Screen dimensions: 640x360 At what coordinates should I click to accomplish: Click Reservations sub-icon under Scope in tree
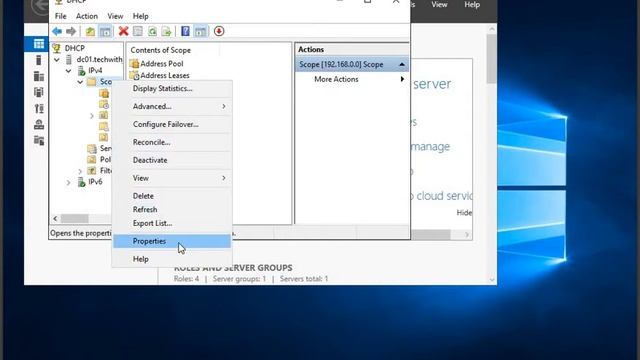point(104,116)
